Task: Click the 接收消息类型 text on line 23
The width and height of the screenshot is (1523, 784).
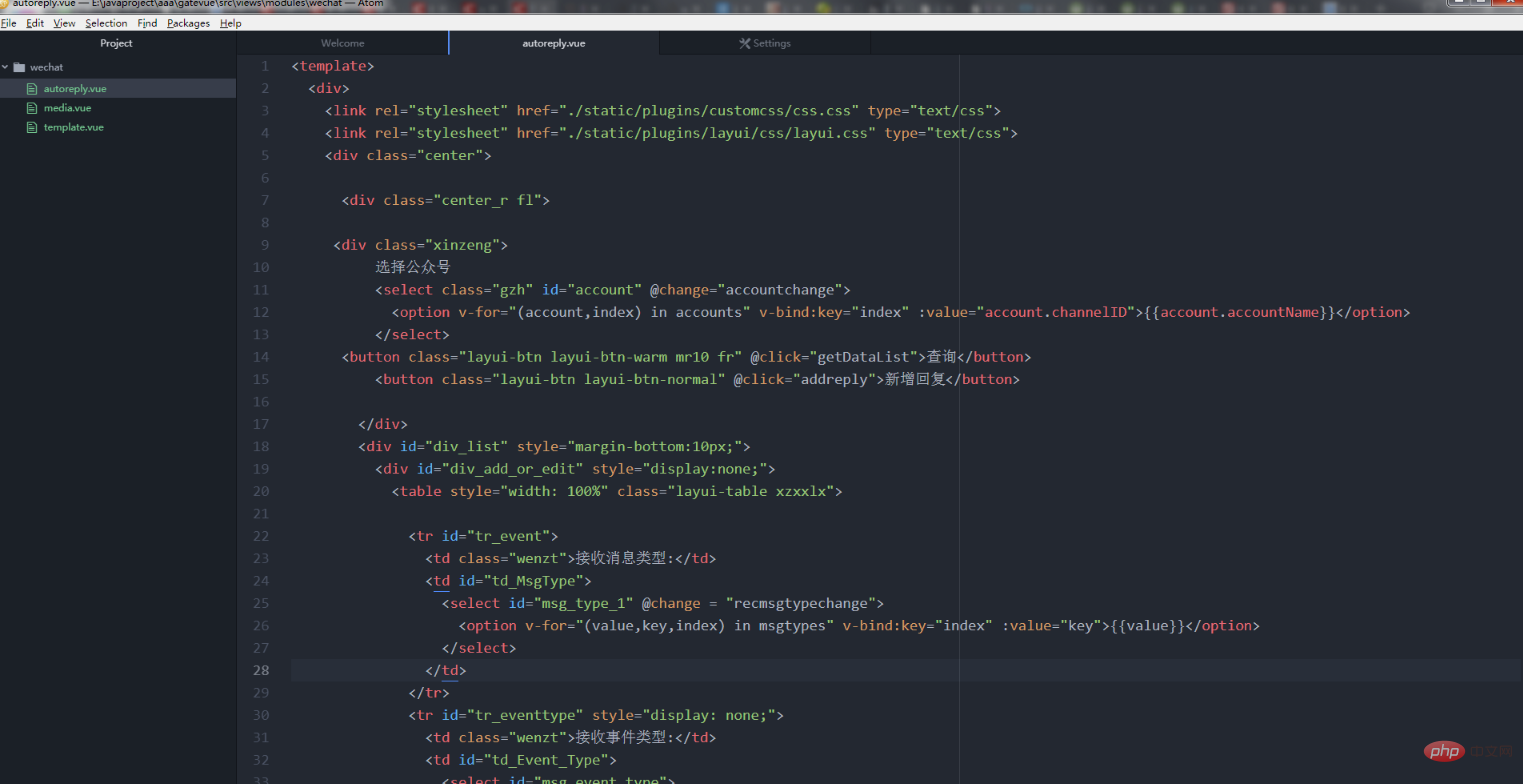Action: pos(621,558)
